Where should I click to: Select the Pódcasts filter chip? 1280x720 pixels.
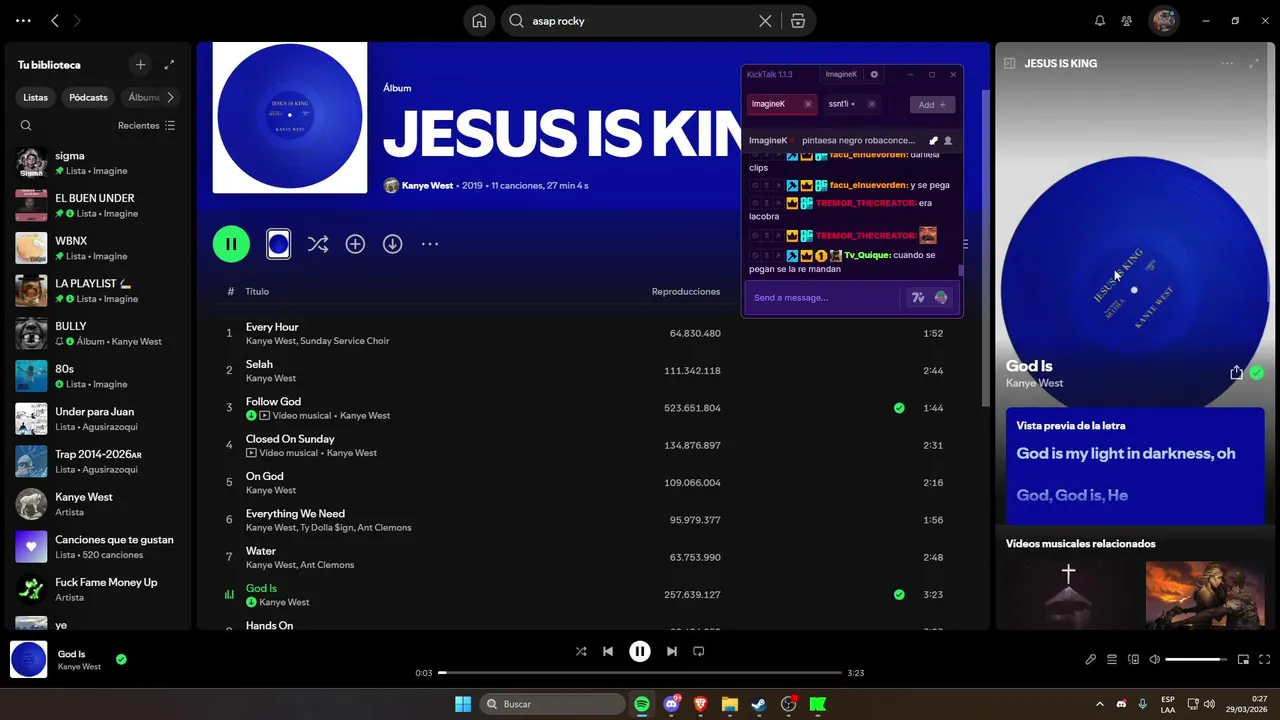(88, 98)
